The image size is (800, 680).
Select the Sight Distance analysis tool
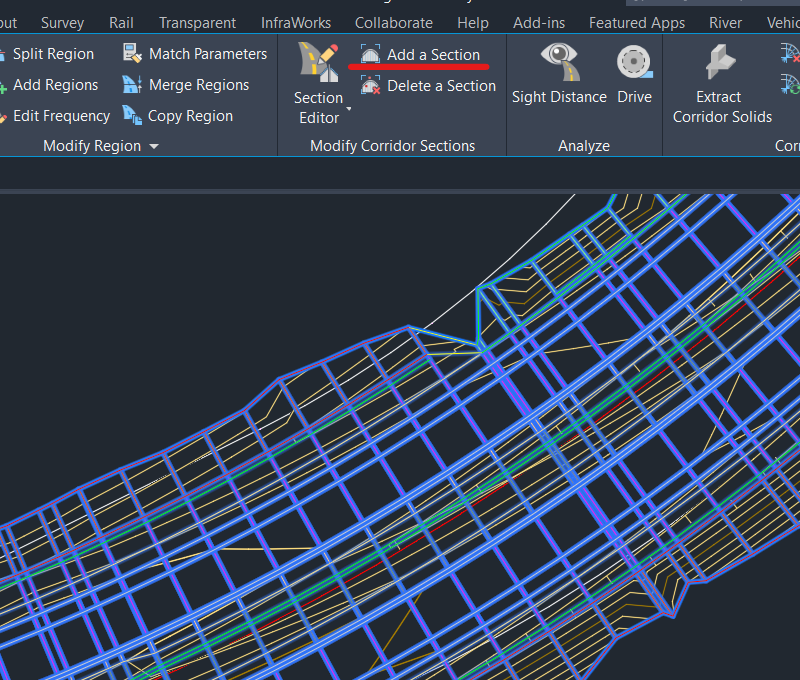559,72
